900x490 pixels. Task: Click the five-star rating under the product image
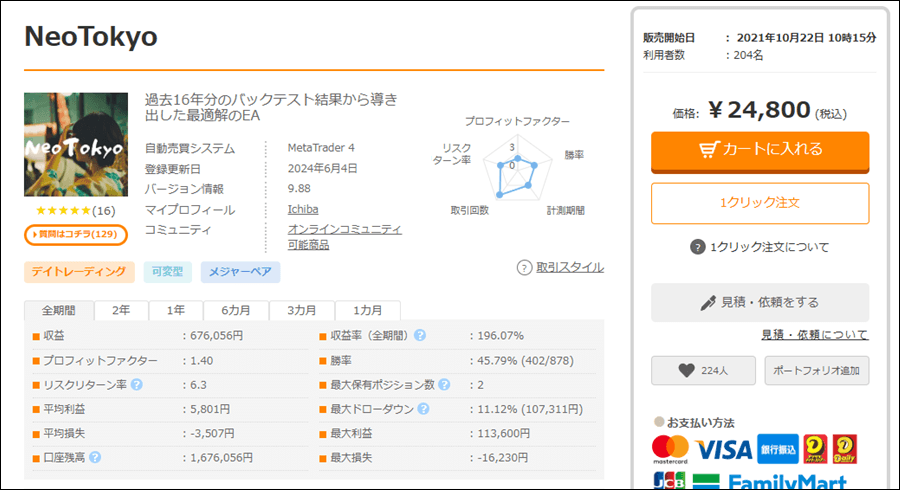pos(63,211)
